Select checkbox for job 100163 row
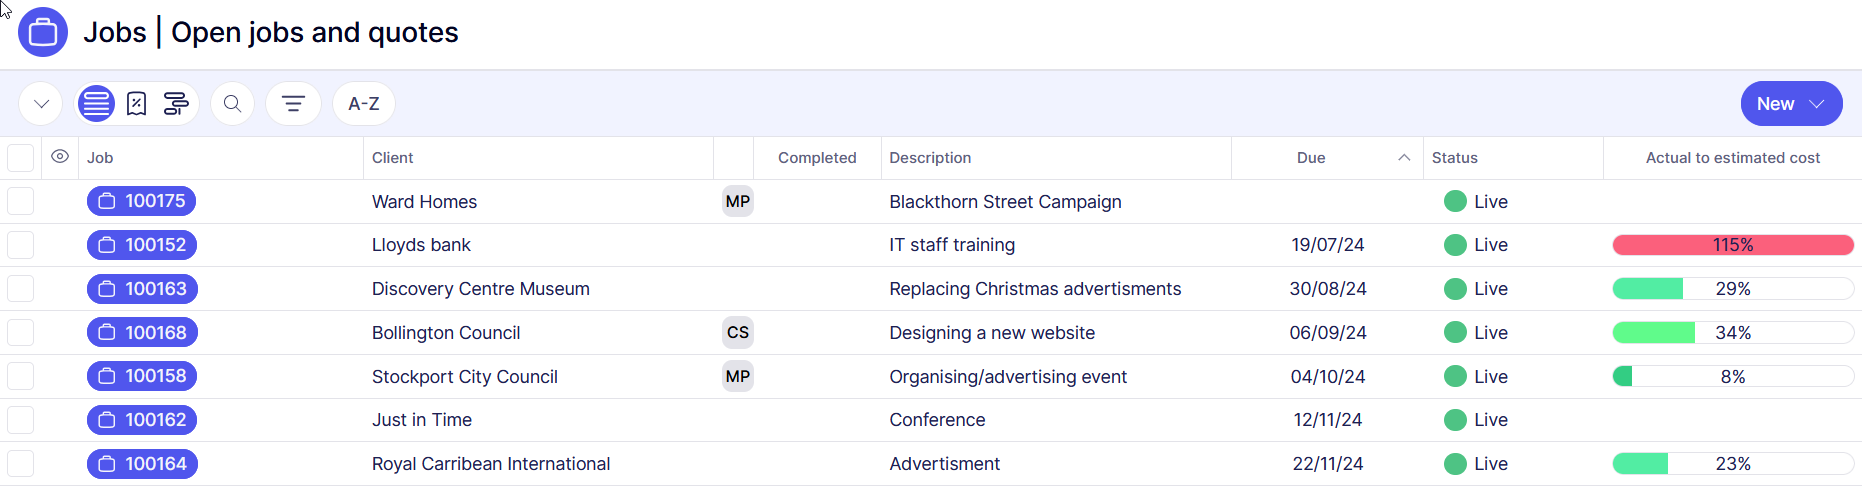The height and width of the screenshot is (488, 1862). pyautogui.click(x=20, y=289)
